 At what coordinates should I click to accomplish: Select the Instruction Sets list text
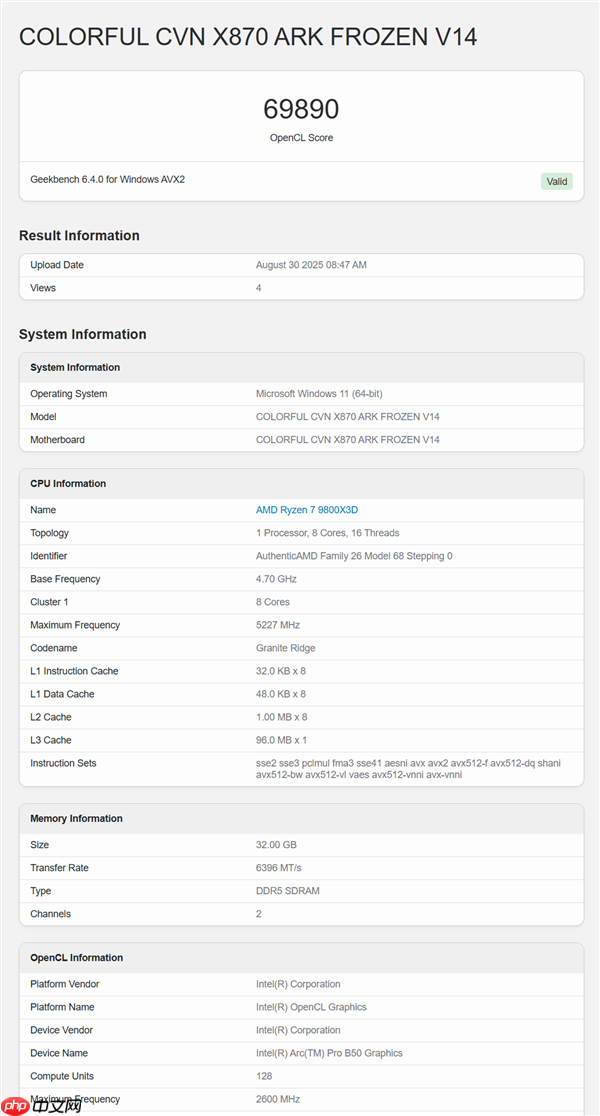point(408,769)
